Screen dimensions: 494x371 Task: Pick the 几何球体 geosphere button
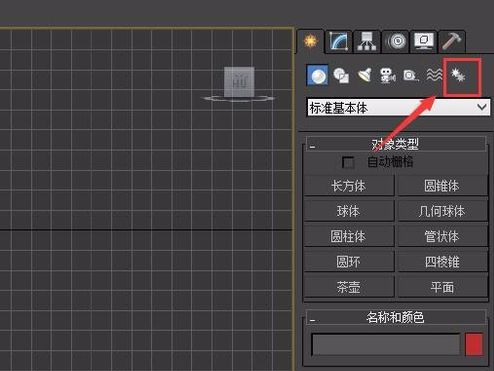click(442, 211)
